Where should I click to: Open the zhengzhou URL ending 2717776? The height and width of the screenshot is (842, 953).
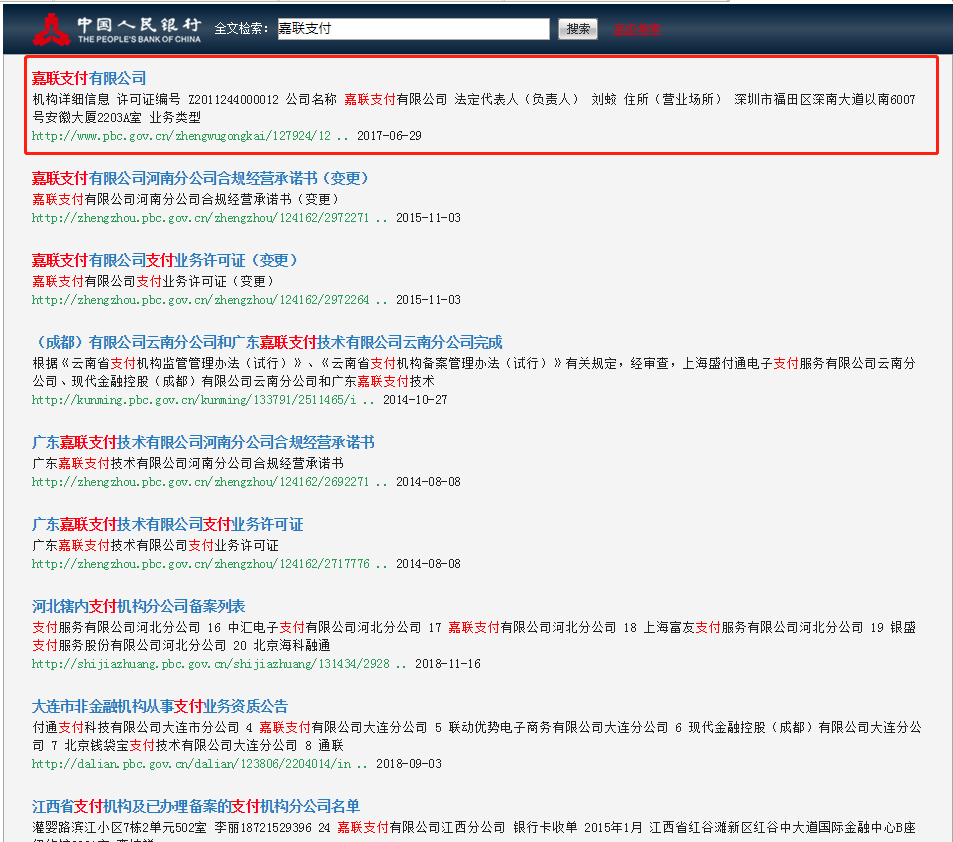(x=210, y=564)
